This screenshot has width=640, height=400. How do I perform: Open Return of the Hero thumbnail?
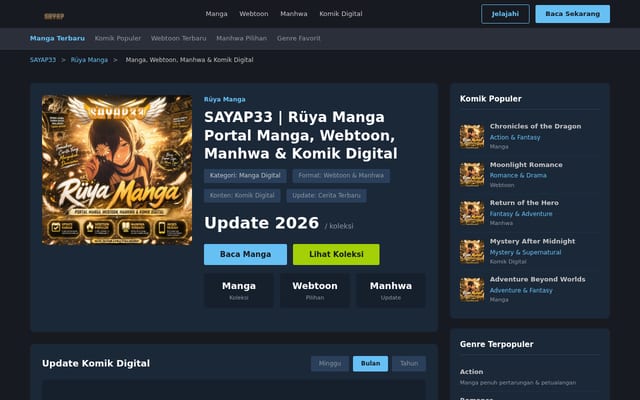tap(472, 213)
